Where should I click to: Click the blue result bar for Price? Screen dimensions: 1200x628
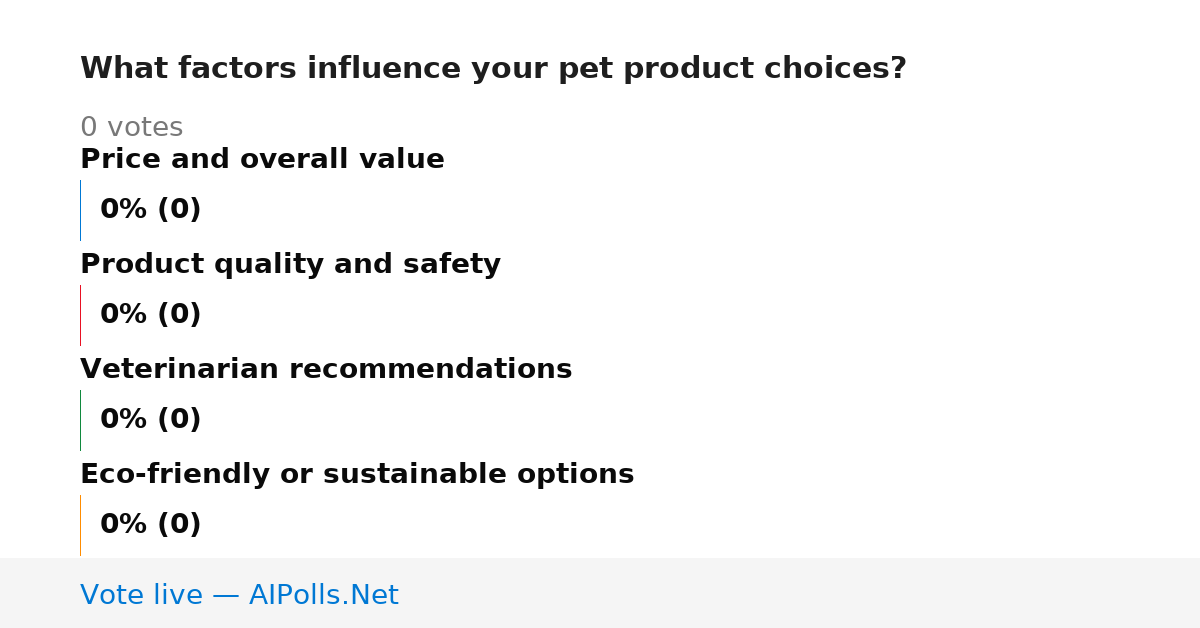[80, 210]
